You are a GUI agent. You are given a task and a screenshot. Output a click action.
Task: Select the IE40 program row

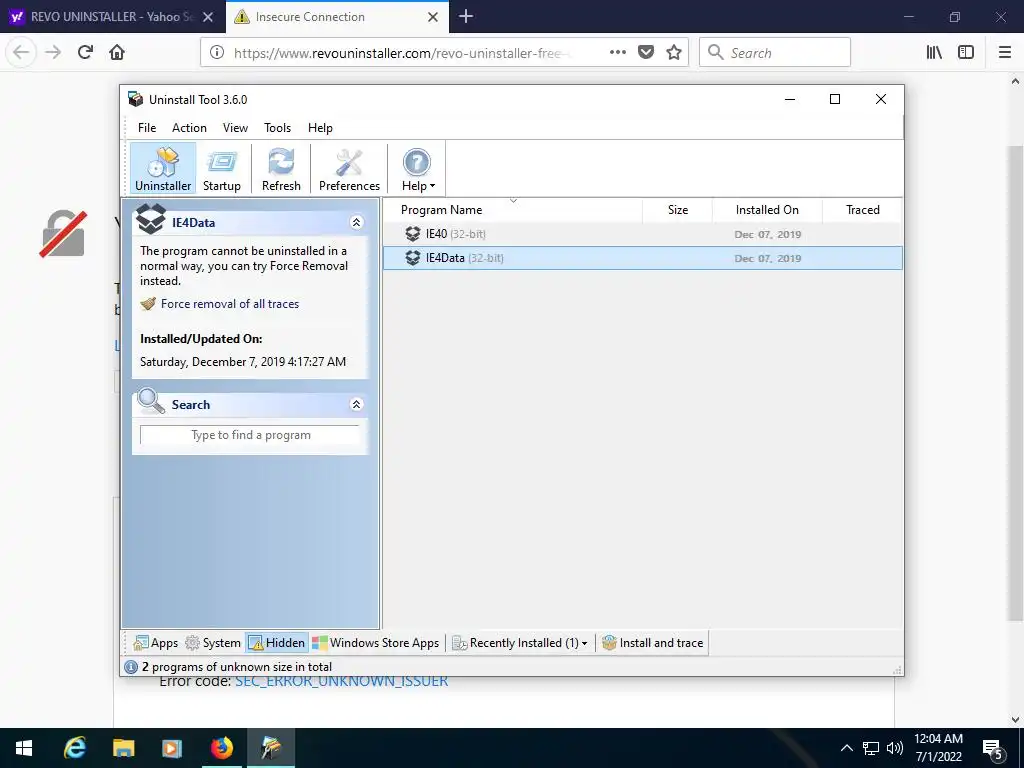643,234
